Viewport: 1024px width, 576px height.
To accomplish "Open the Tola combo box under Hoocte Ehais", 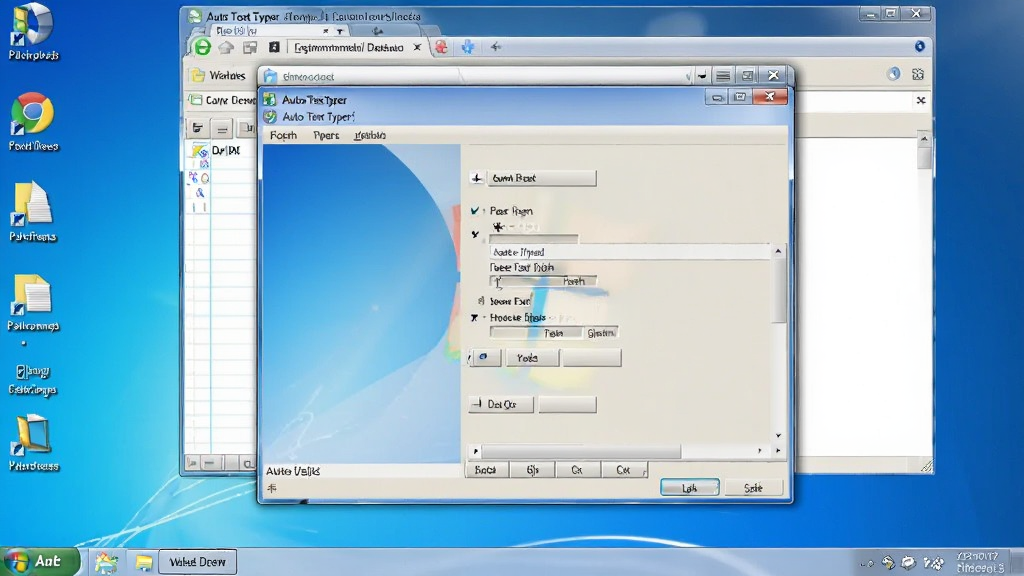I will point(536,333).
